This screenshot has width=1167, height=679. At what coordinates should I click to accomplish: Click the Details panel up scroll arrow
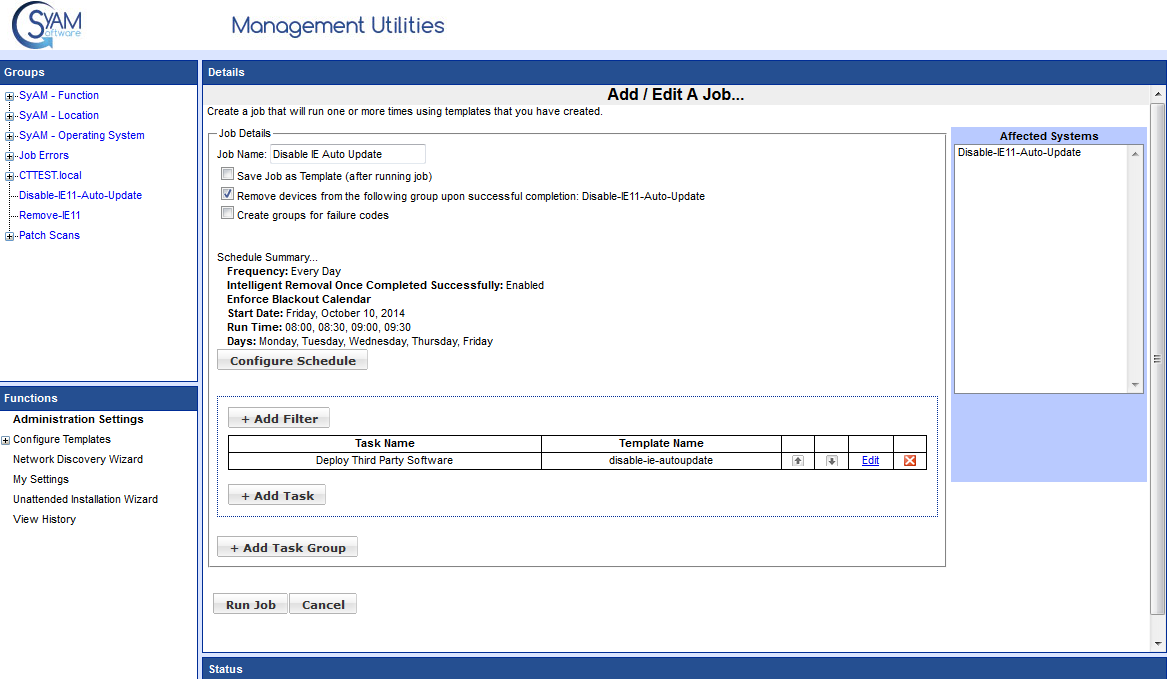1158,93
